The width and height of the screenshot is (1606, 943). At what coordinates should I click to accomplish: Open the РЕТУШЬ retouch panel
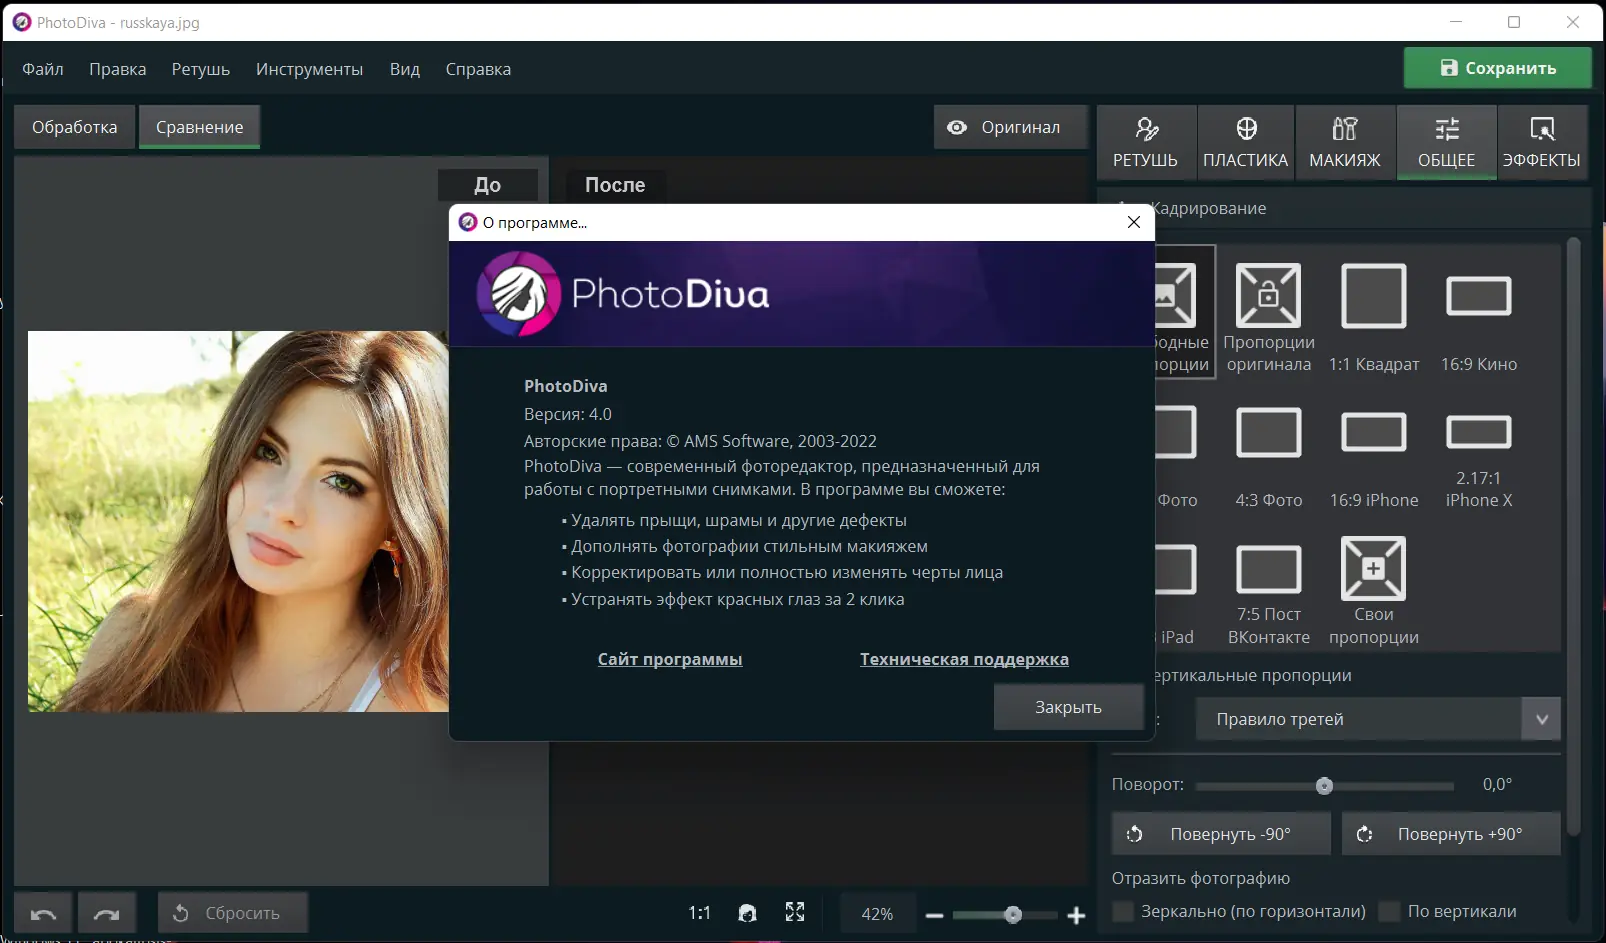click(x=1146, y=143)
